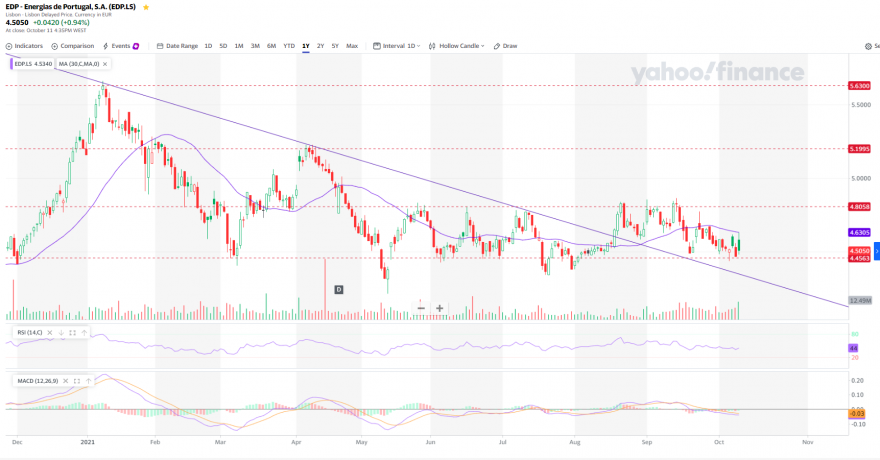Activate the Draw tool
The height and width of the screenshot is (460, 880).
tap(505, 46)
